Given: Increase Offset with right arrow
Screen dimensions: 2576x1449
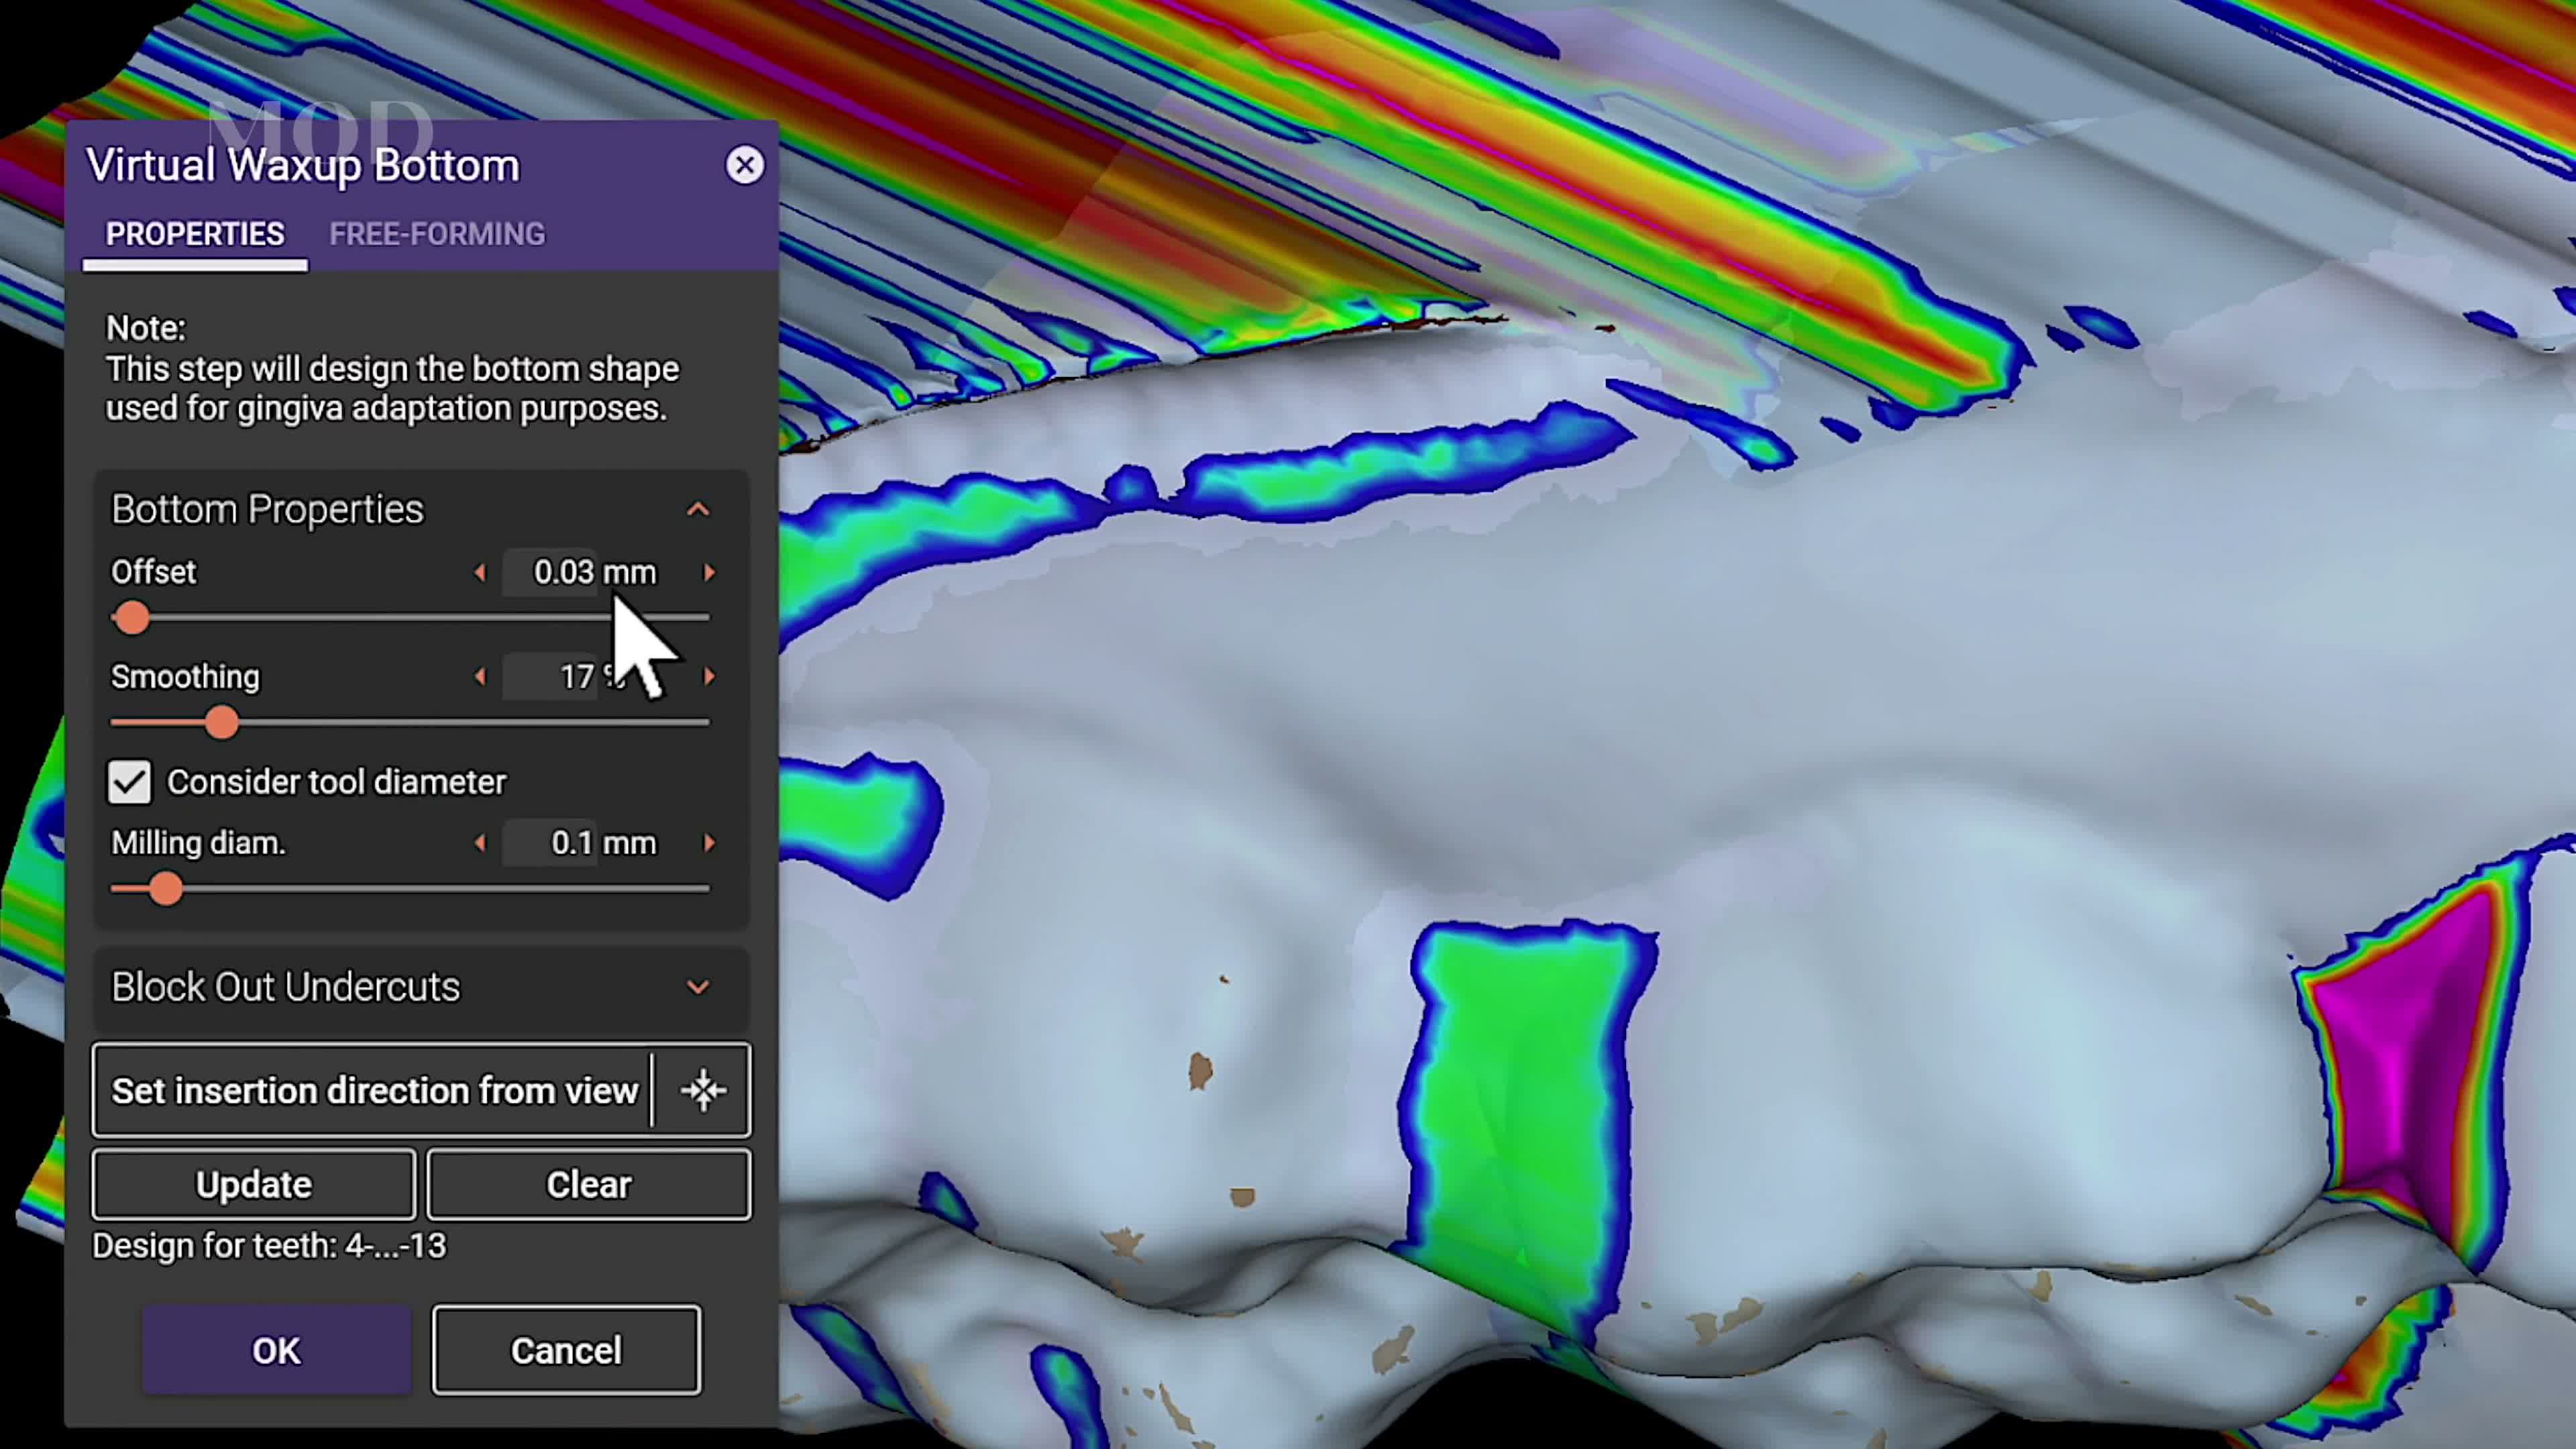Looking at the screenshot, I should 709,572.
